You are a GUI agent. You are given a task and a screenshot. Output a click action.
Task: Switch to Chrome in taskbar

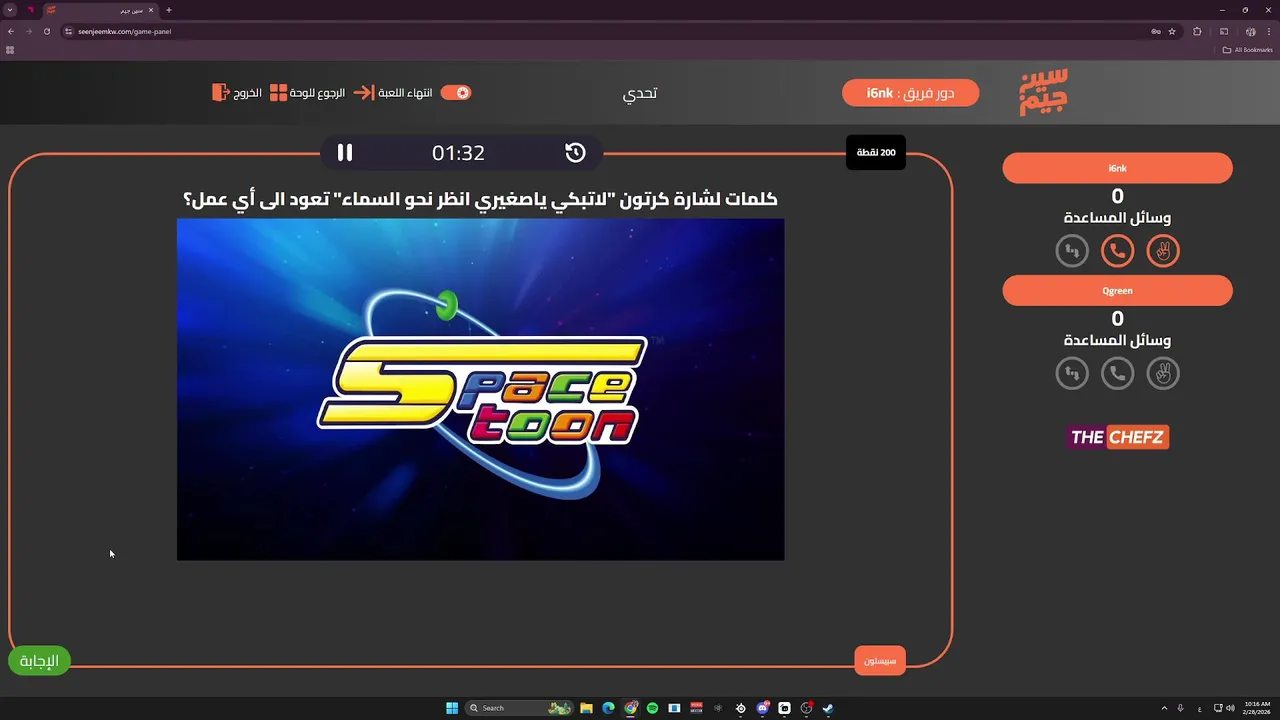631,708
